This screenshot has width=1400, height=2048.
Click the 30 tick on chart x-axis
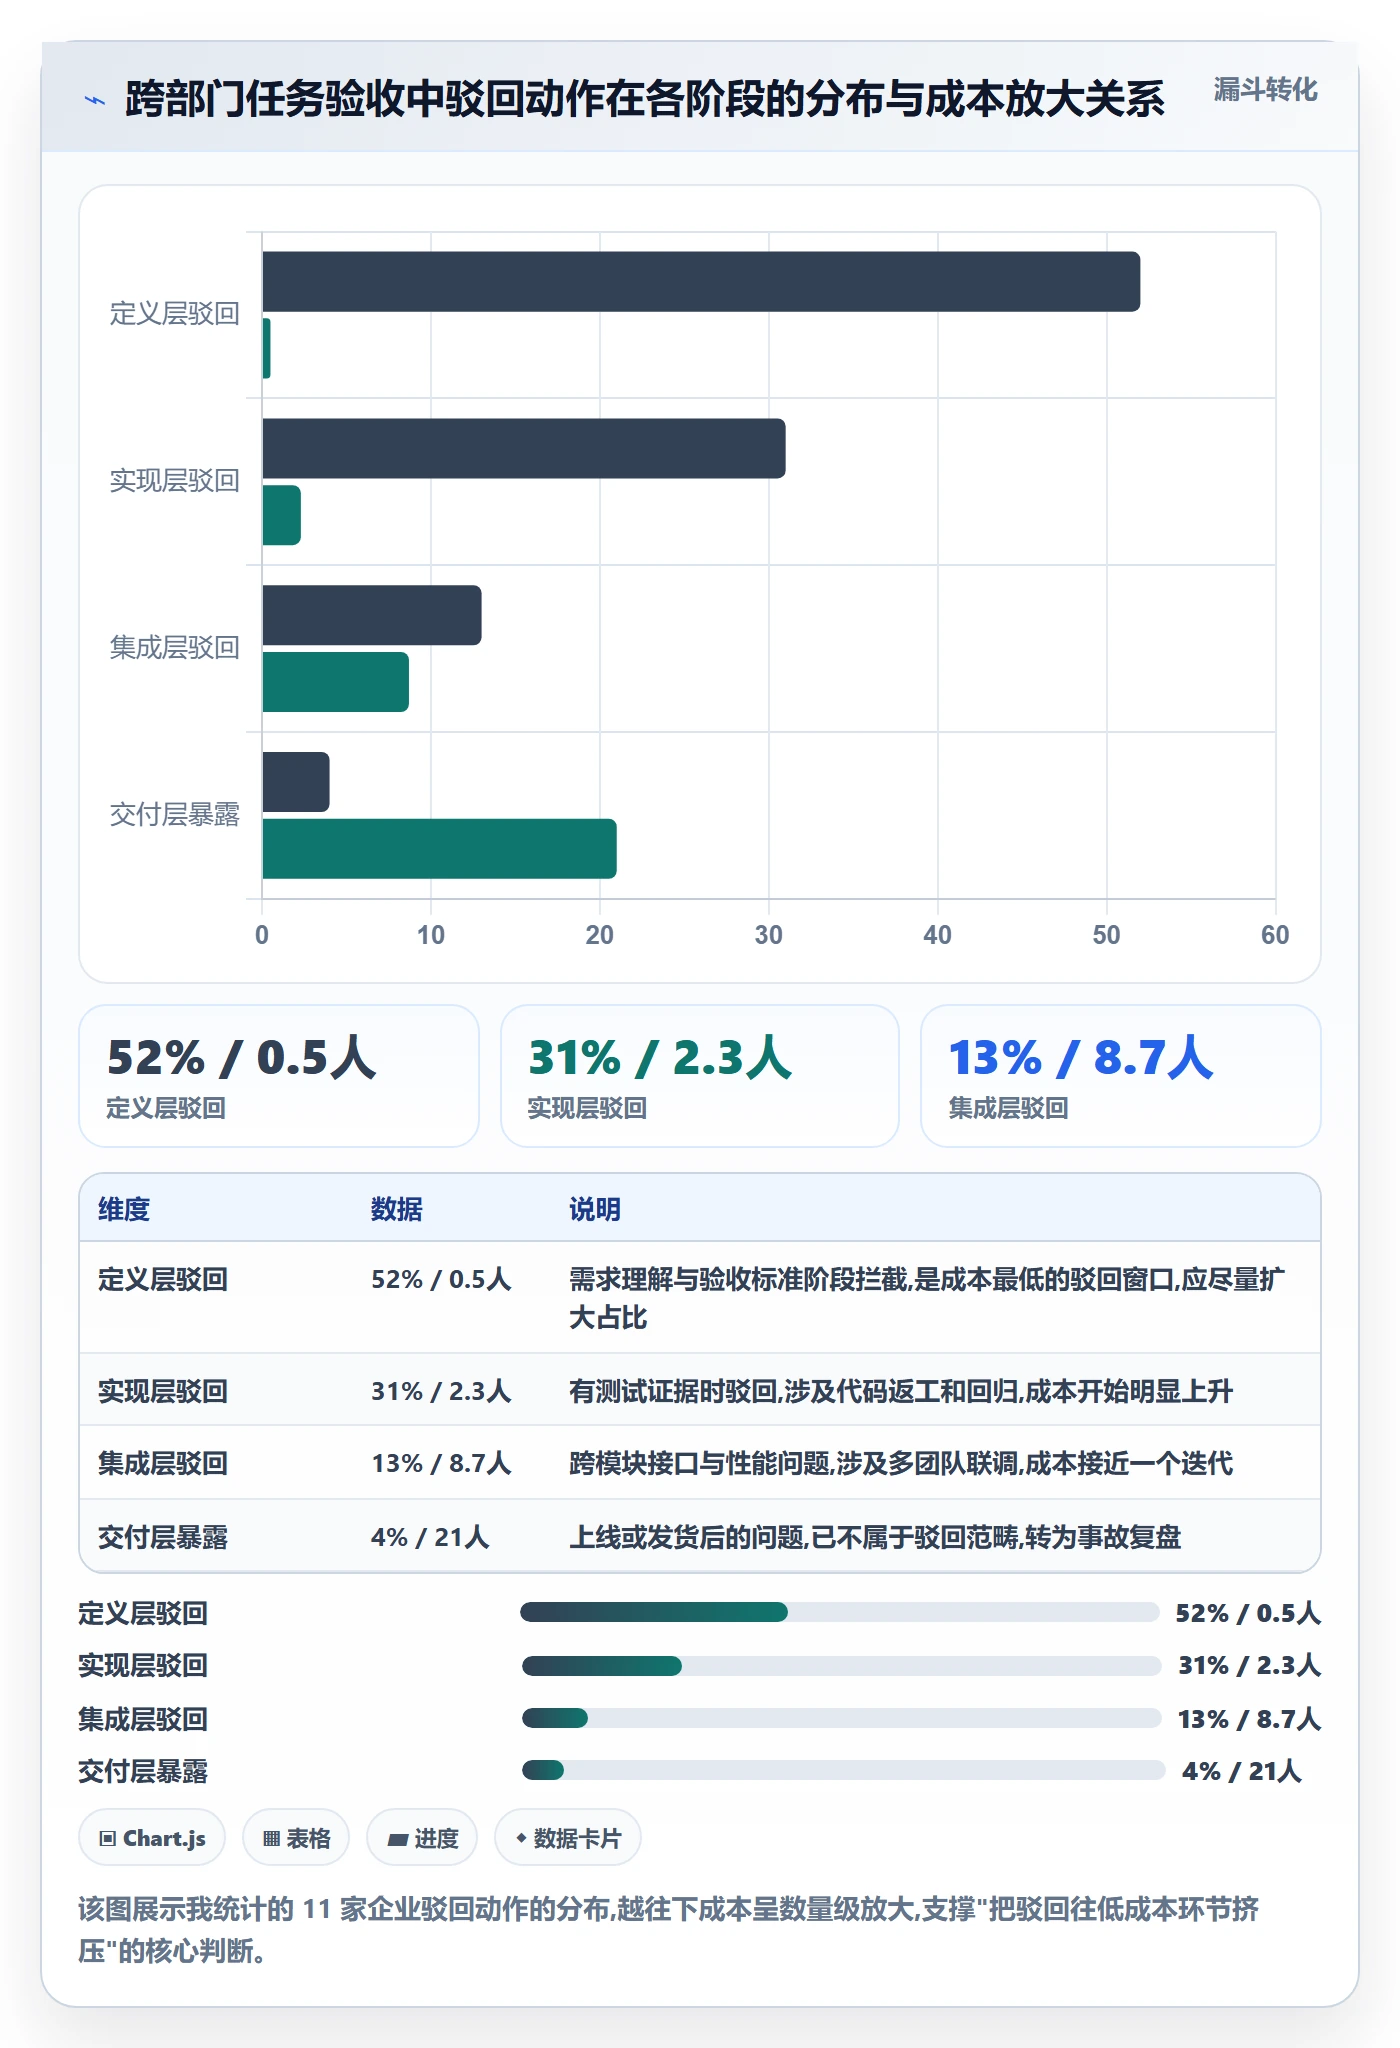click(x=769, y=935)
